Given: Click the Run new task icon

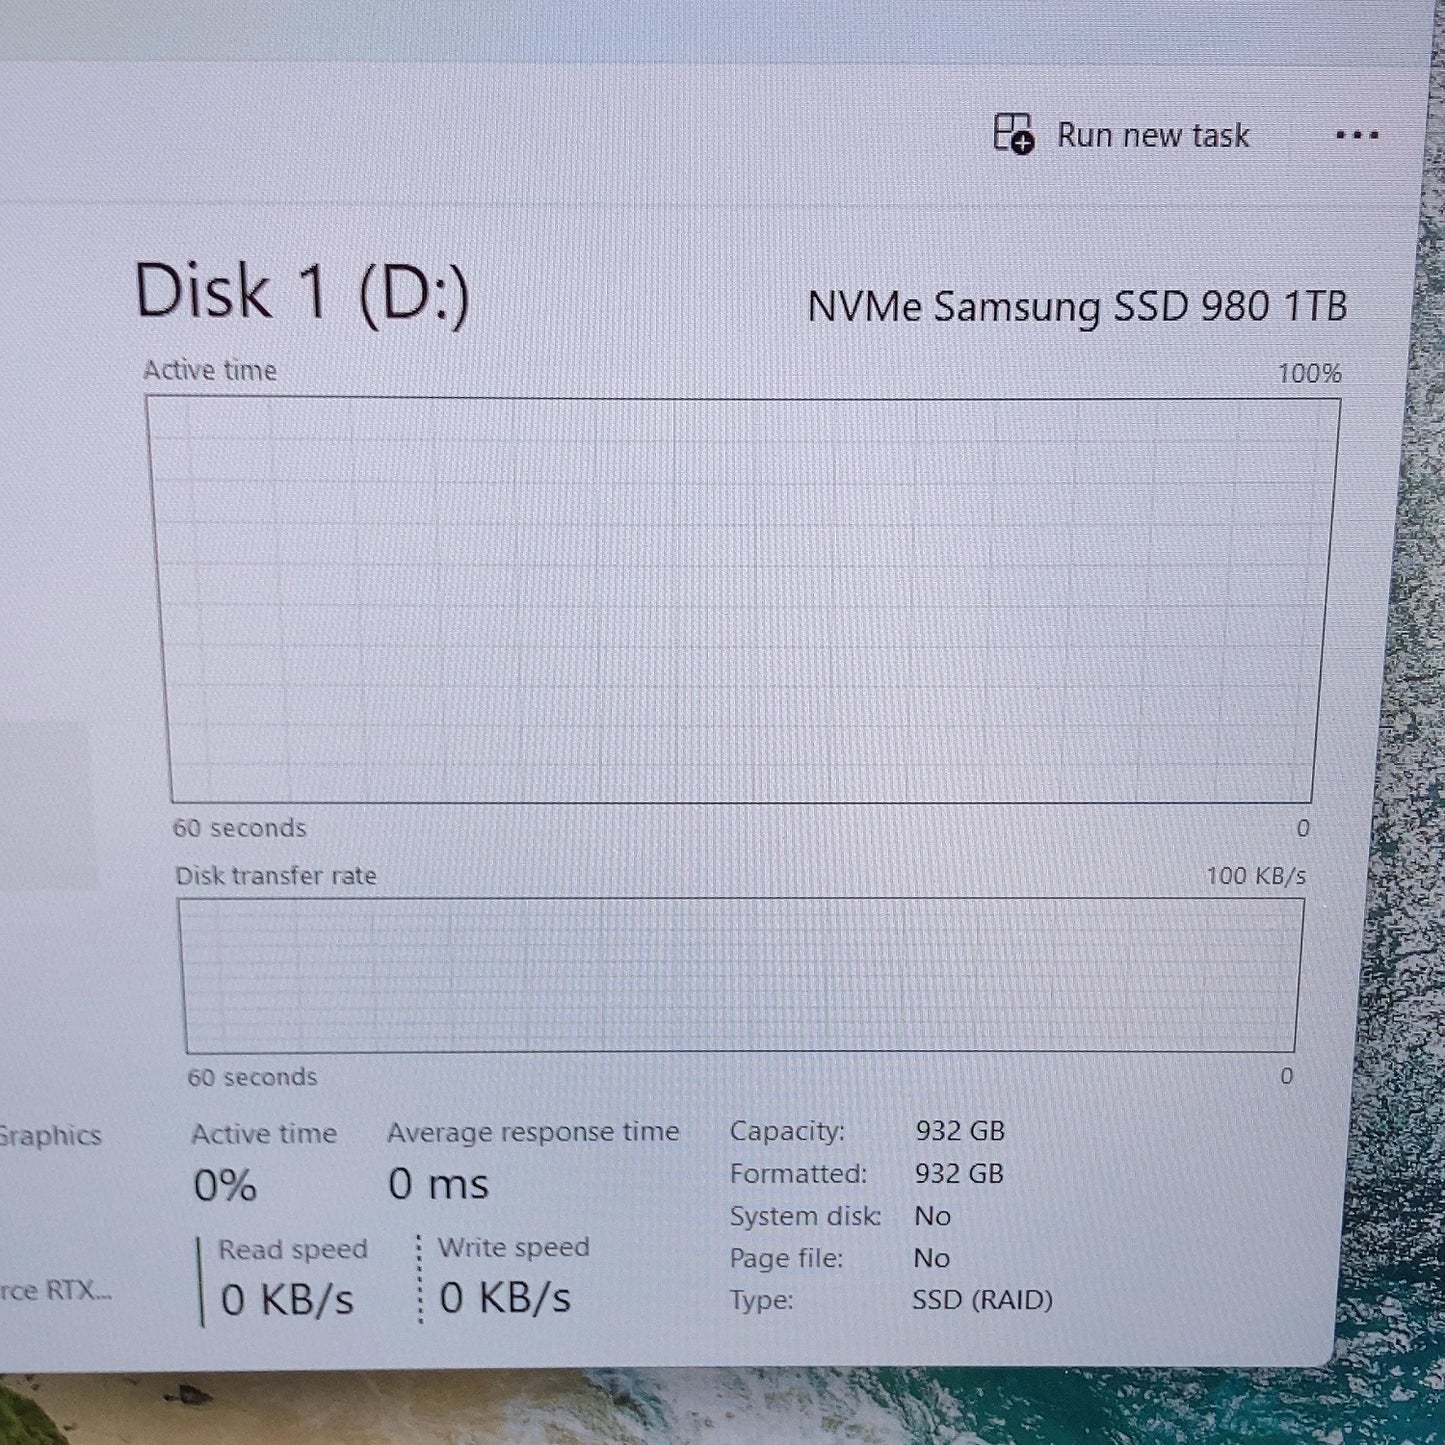Looking at the screenshot, I should [x=1014, y=134].
